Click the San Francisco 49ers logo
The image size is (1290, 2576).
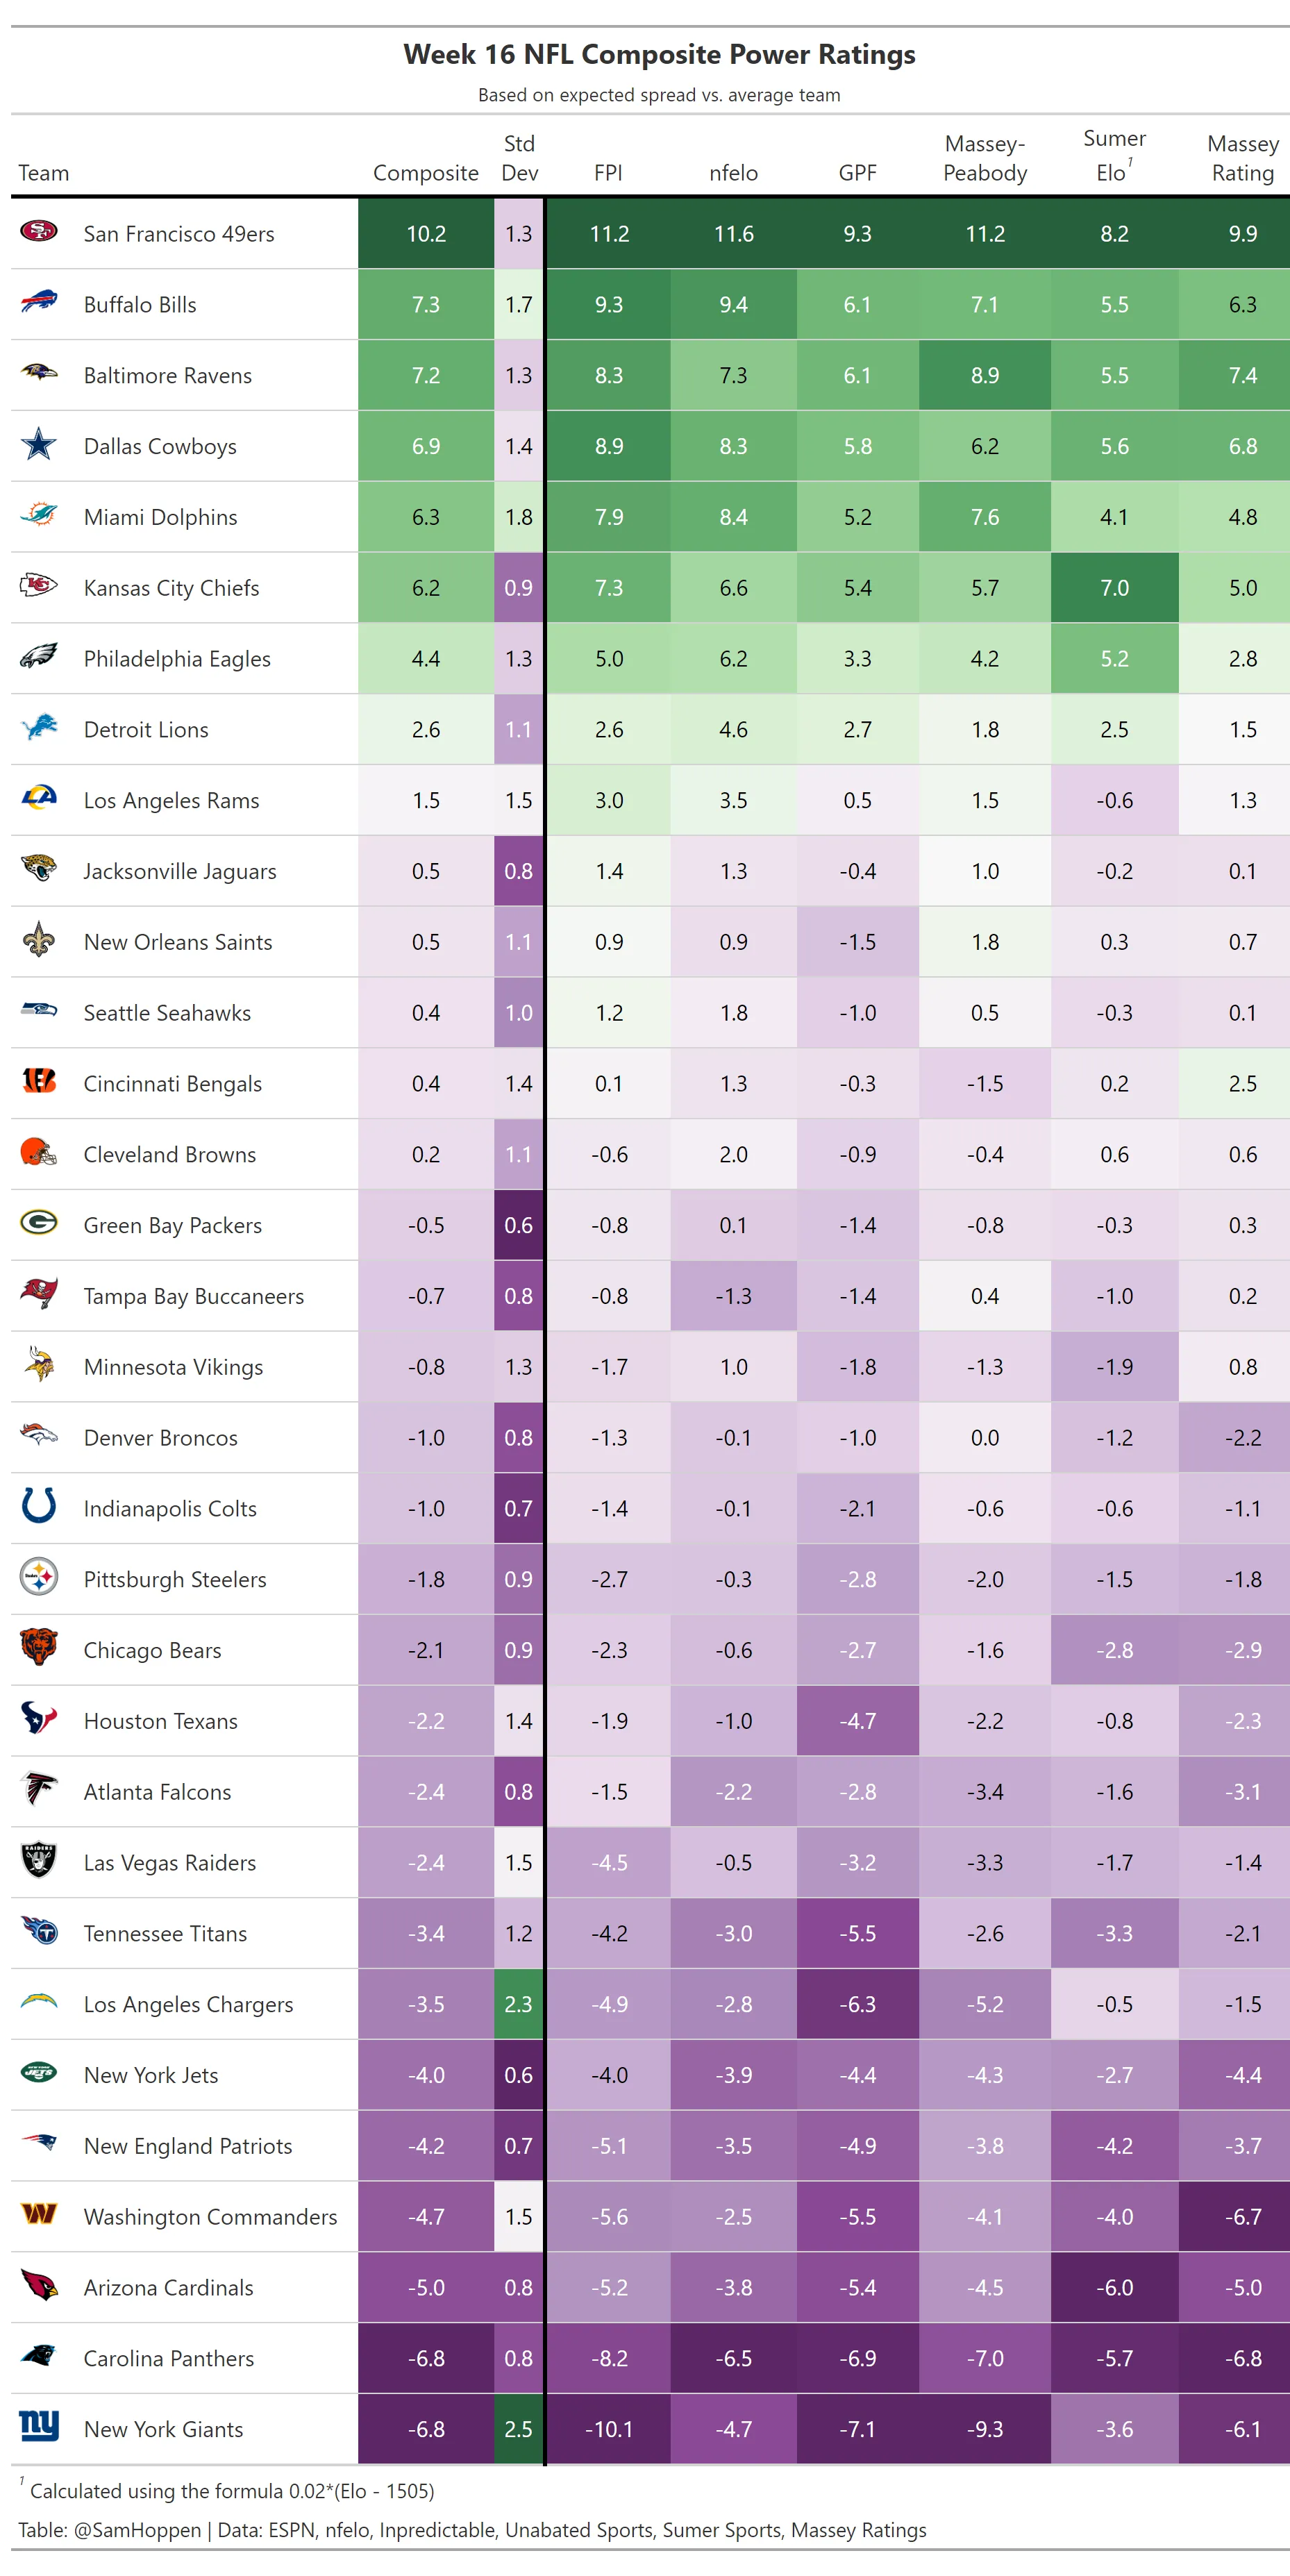(39, 233)
